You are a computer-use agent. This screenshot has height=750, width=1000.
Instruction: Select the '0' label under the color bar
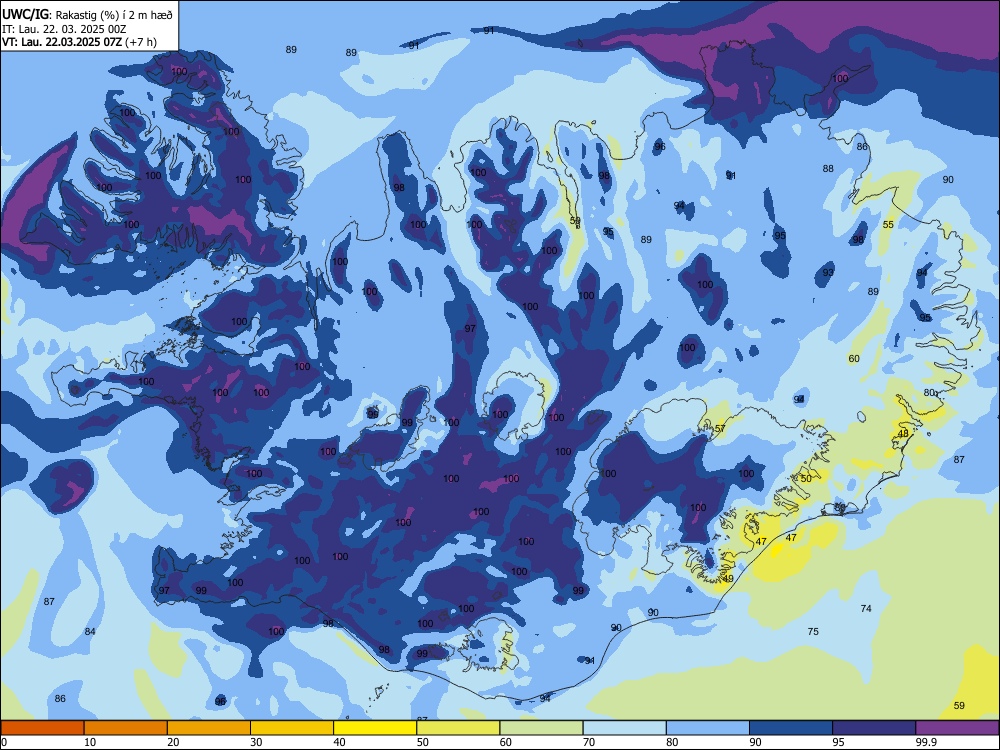(x=4, y=742)
